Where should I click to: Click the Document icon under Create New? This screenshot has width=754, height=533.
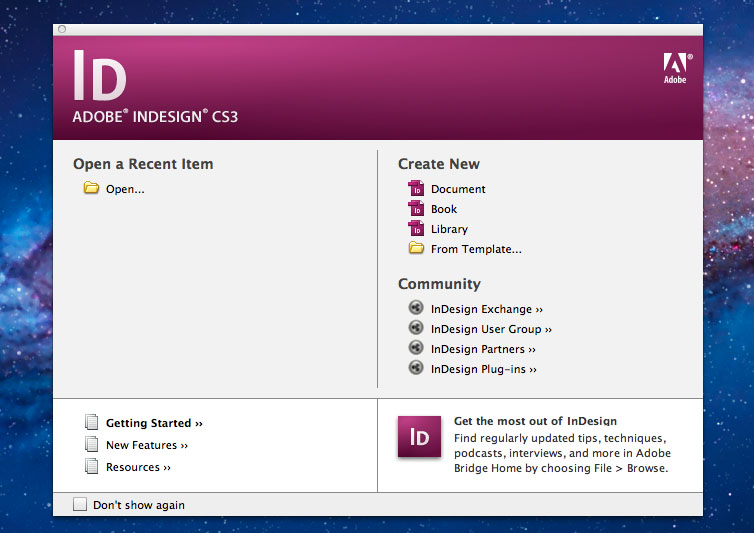point(416,189)
